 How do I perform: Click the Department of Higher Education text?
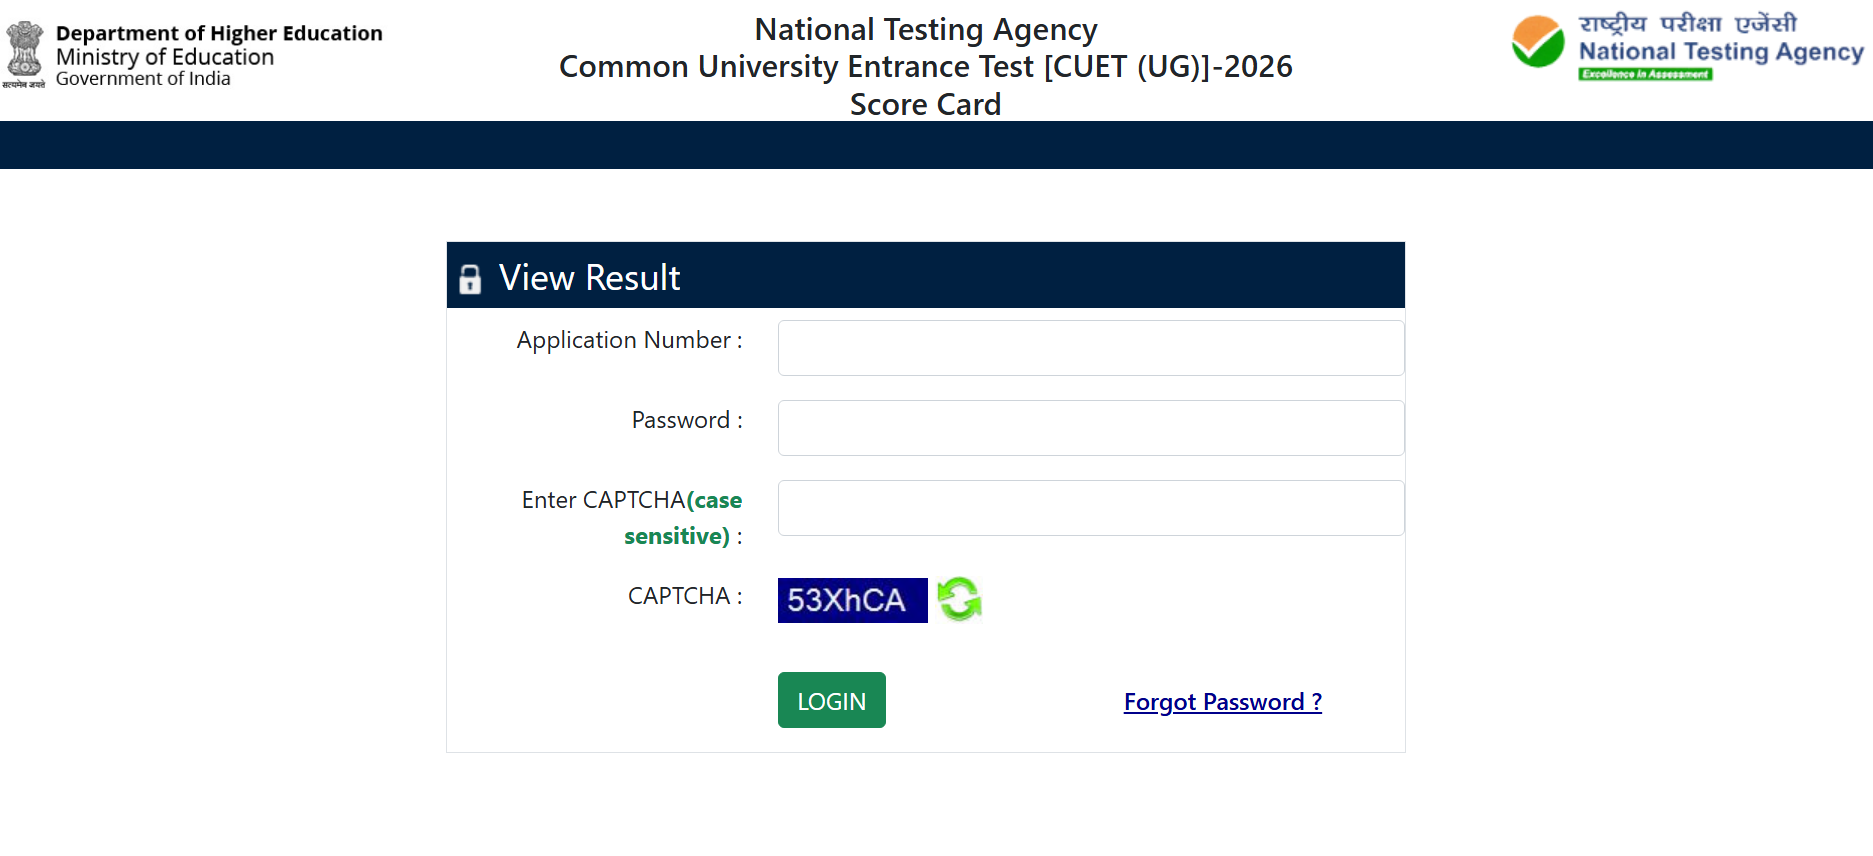tap(219, 33)
